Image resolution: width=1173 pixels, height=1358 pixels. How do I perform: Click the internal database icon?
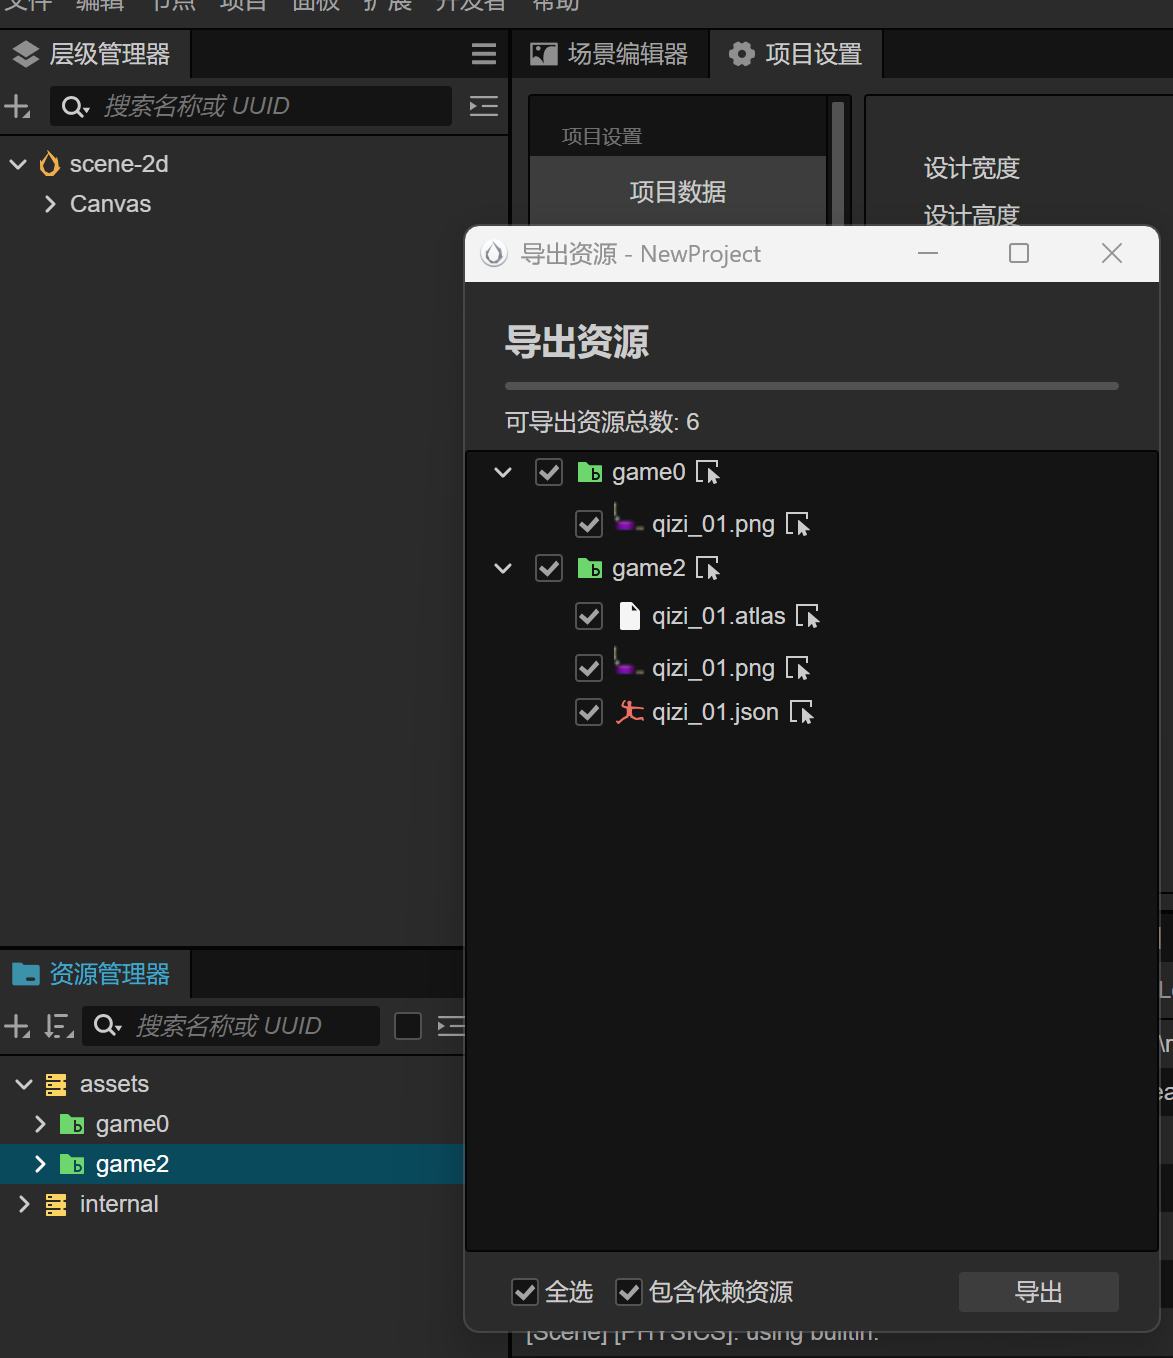[x=56, y=1204]
